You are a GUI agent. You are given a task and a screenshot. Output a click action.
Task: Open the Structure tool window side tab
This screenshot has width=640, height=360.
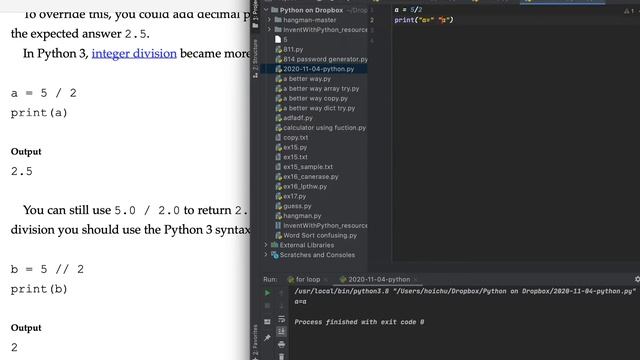coord(255,58)
